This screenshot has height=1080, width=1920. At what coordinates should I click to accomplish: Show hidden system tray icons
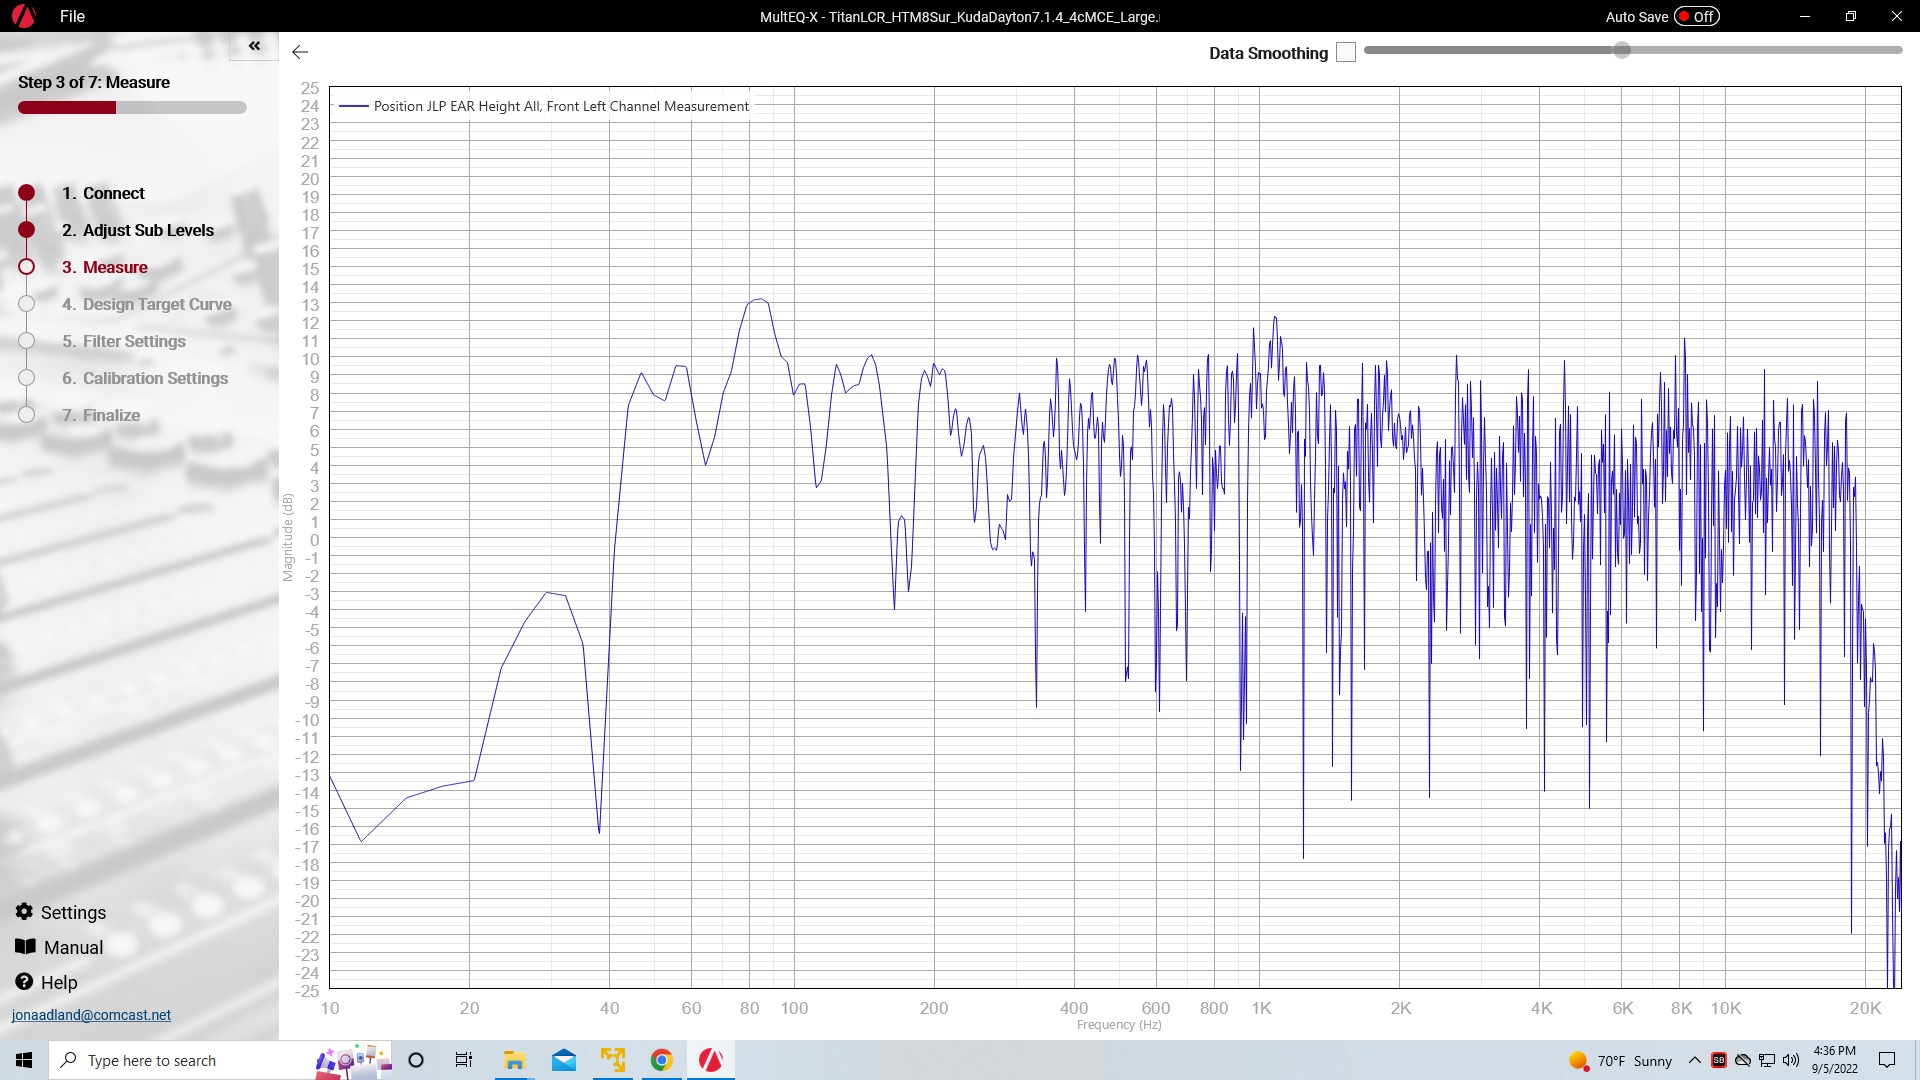click(1695, 1060)
